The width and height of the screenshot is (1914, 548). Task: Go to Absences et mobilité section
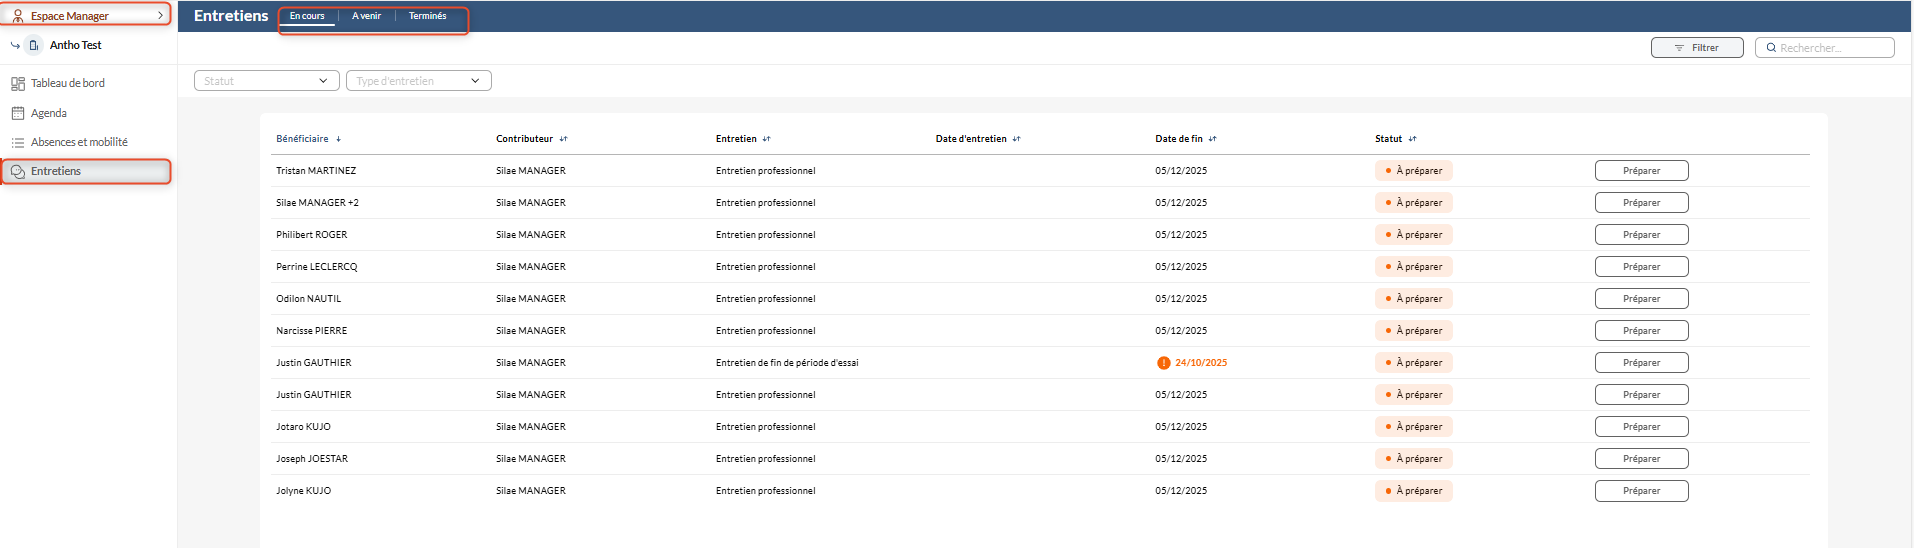tap(79, 142)
